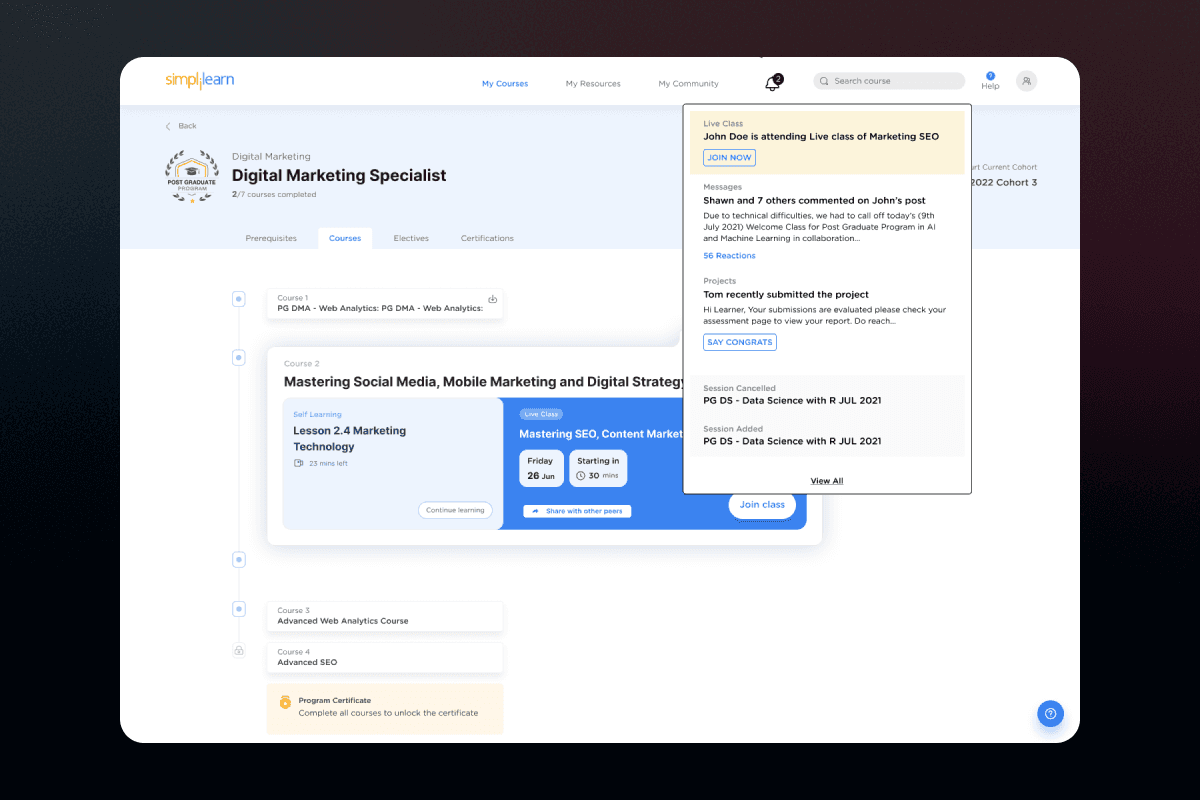Click the blue help bubble icon
Screen dimensions: 1200x800
tap(1050, 713)
